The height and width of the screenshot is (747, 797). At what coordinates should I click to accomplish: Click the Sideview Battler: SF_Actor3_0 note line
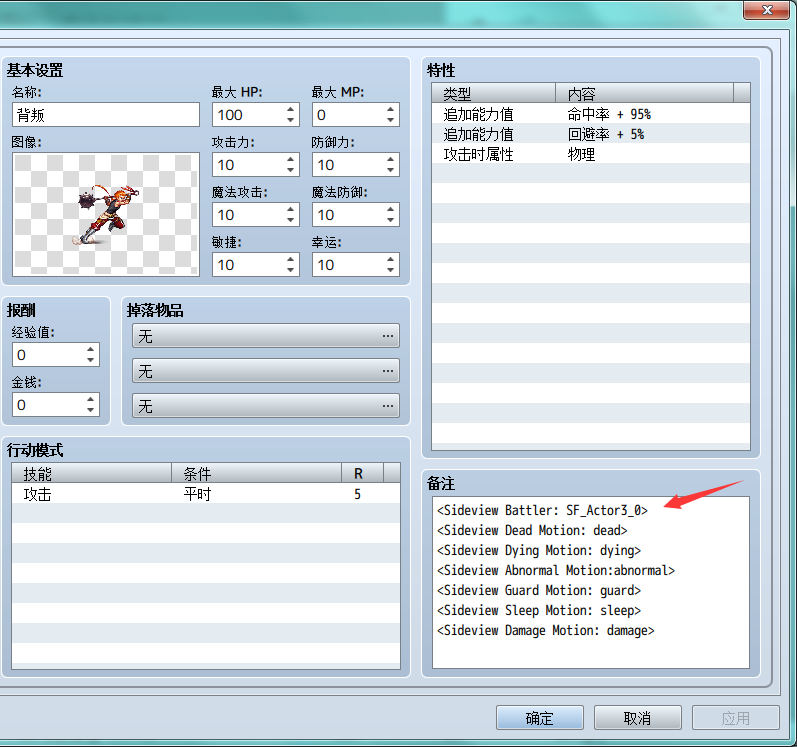coord(542,510)
